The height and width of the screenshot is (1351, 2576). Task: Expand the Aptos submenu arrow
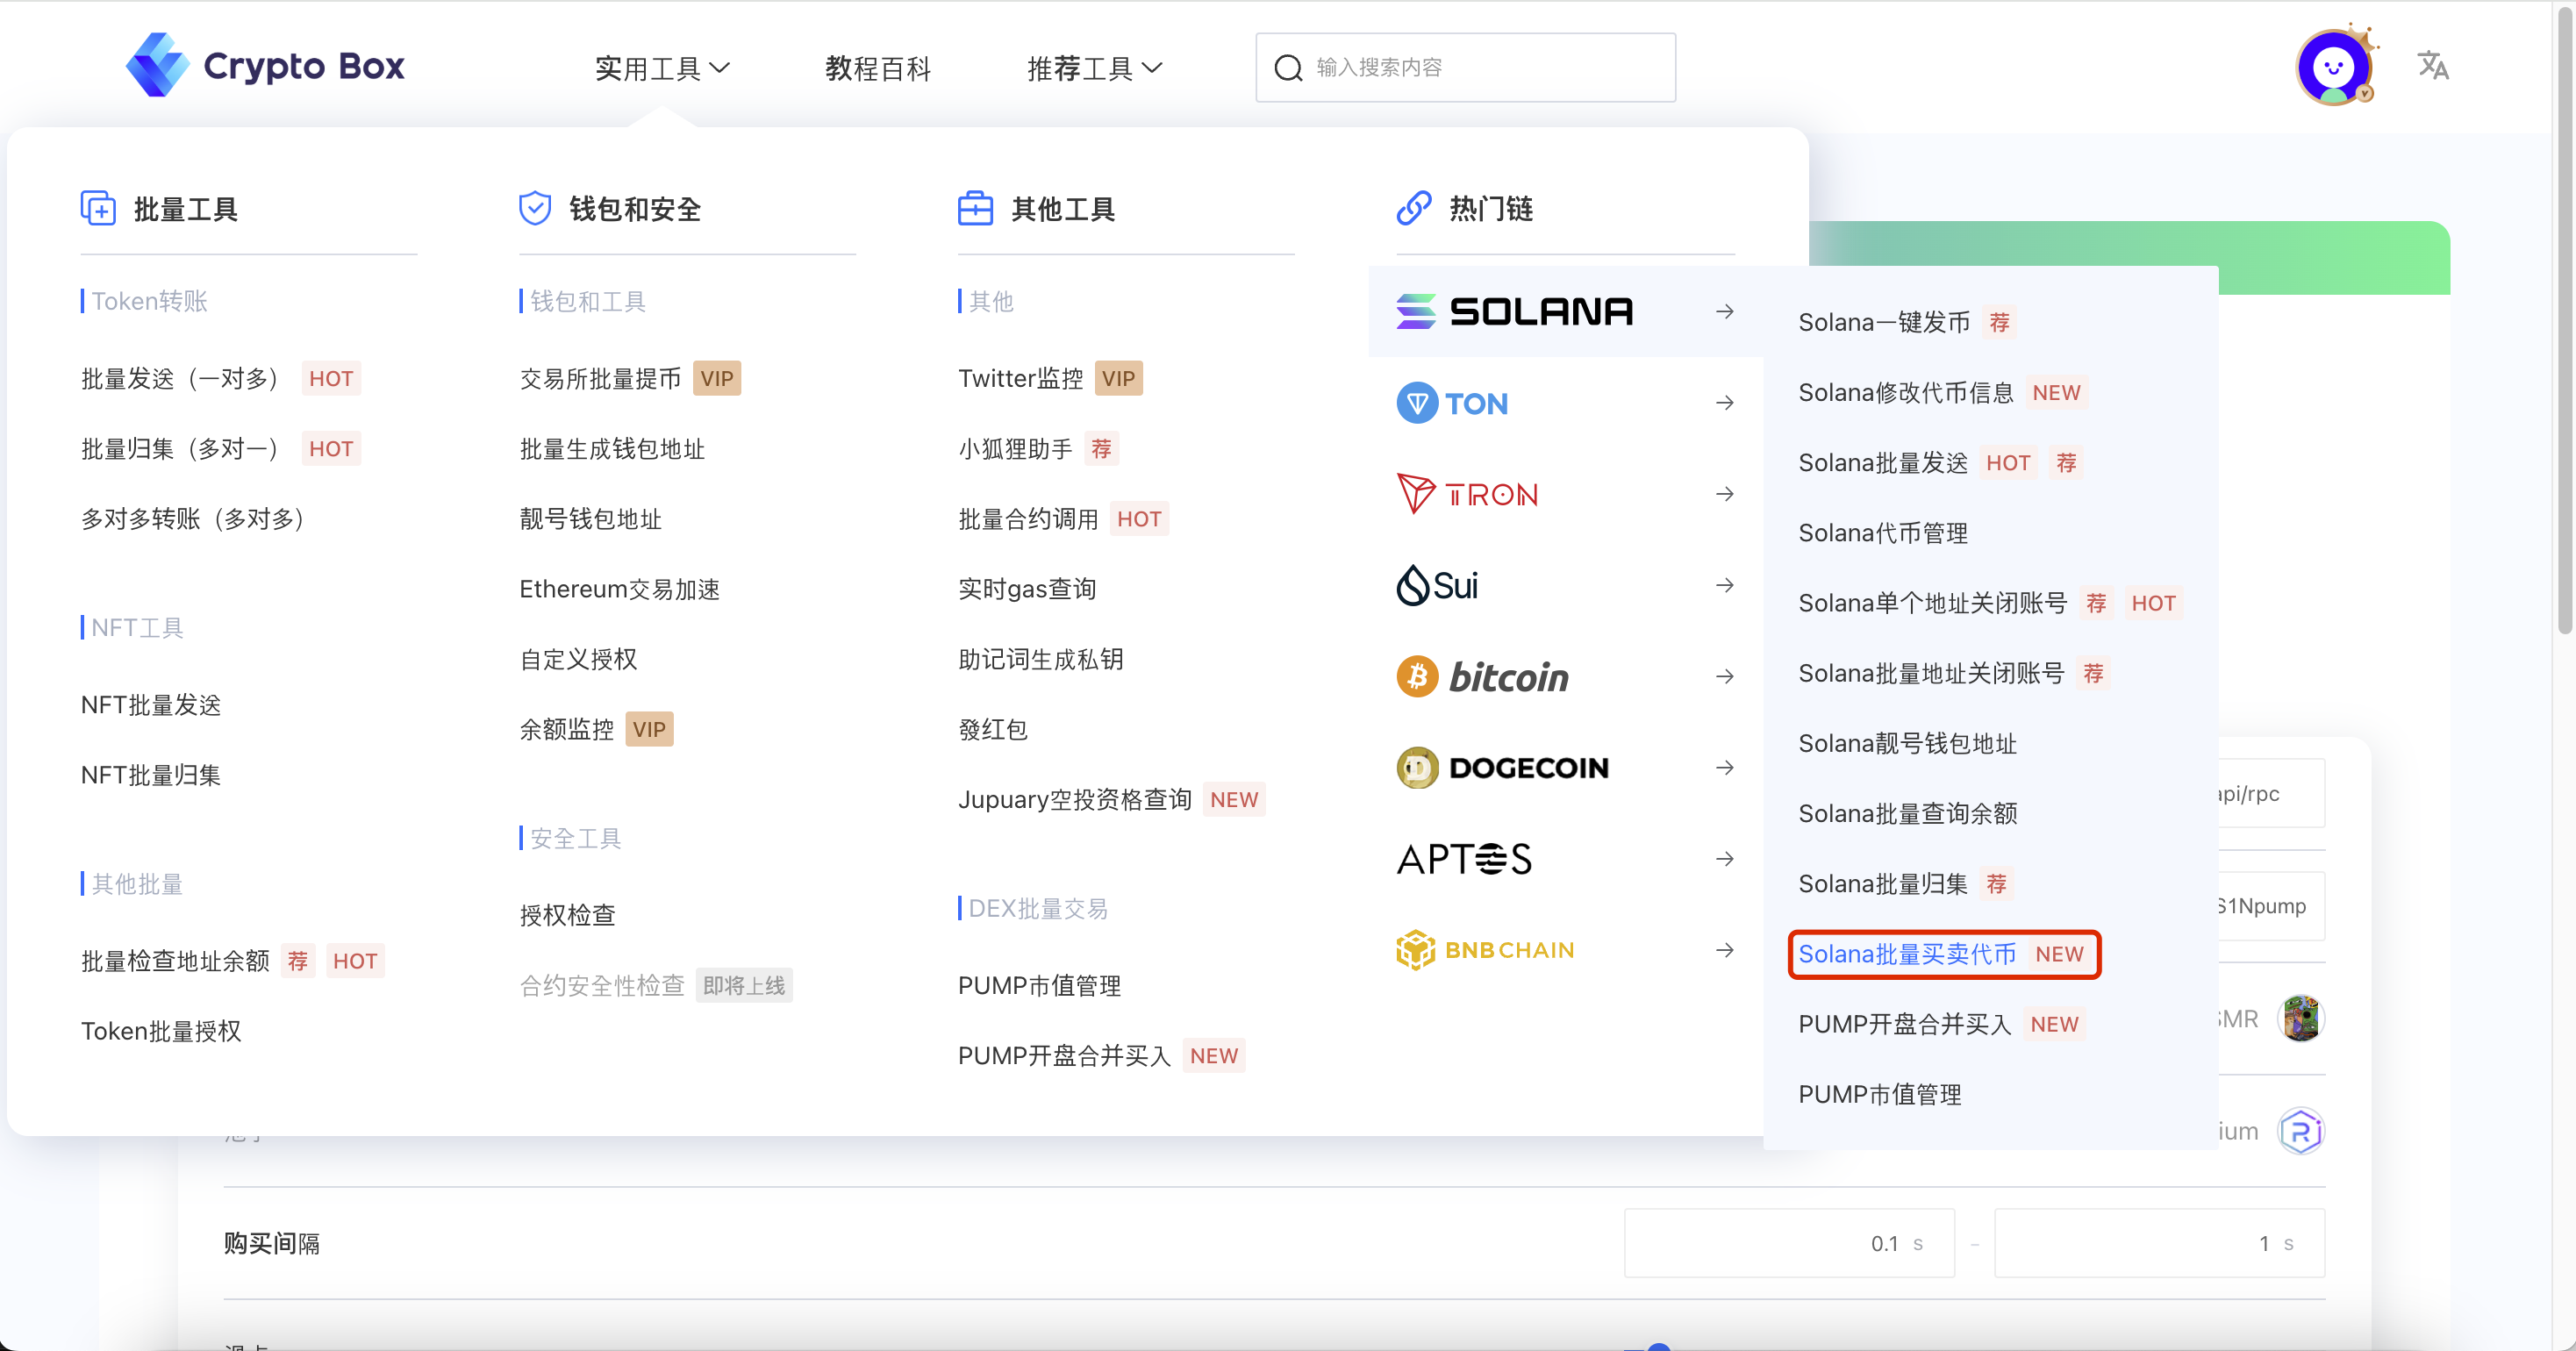point(1725,859)
